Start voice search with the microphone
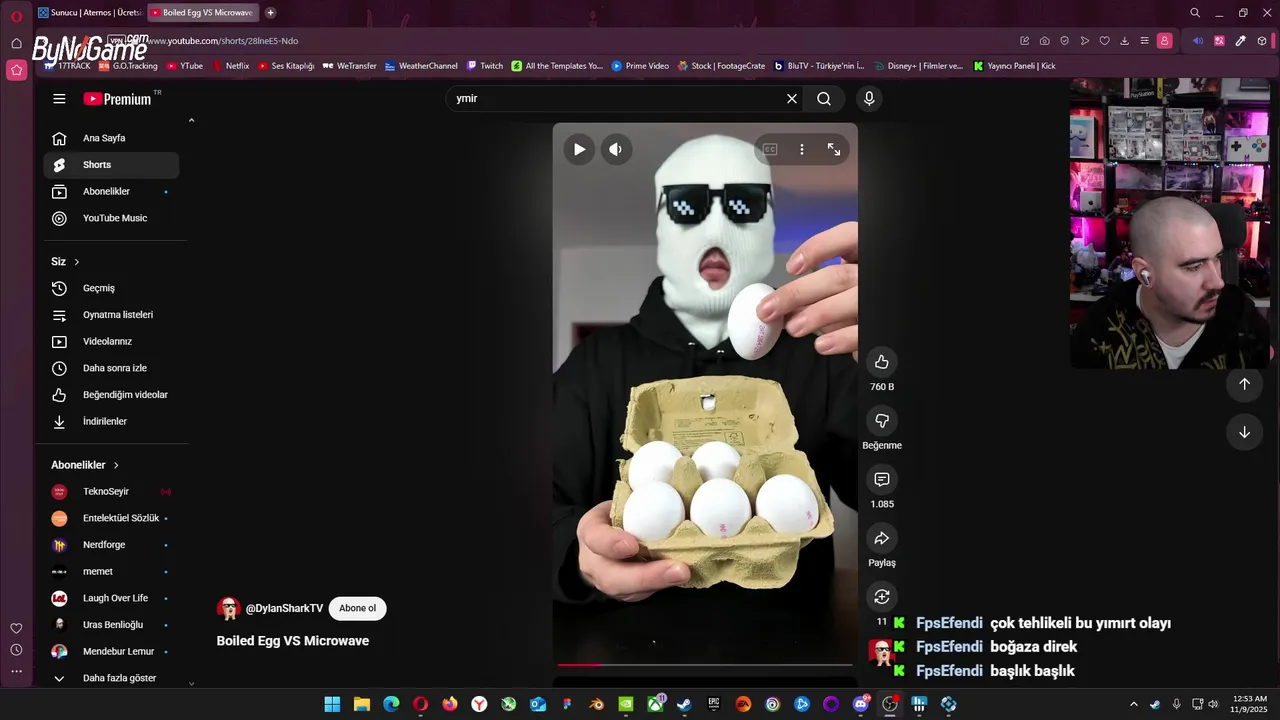1280x720 pixels. pos(869,99)
